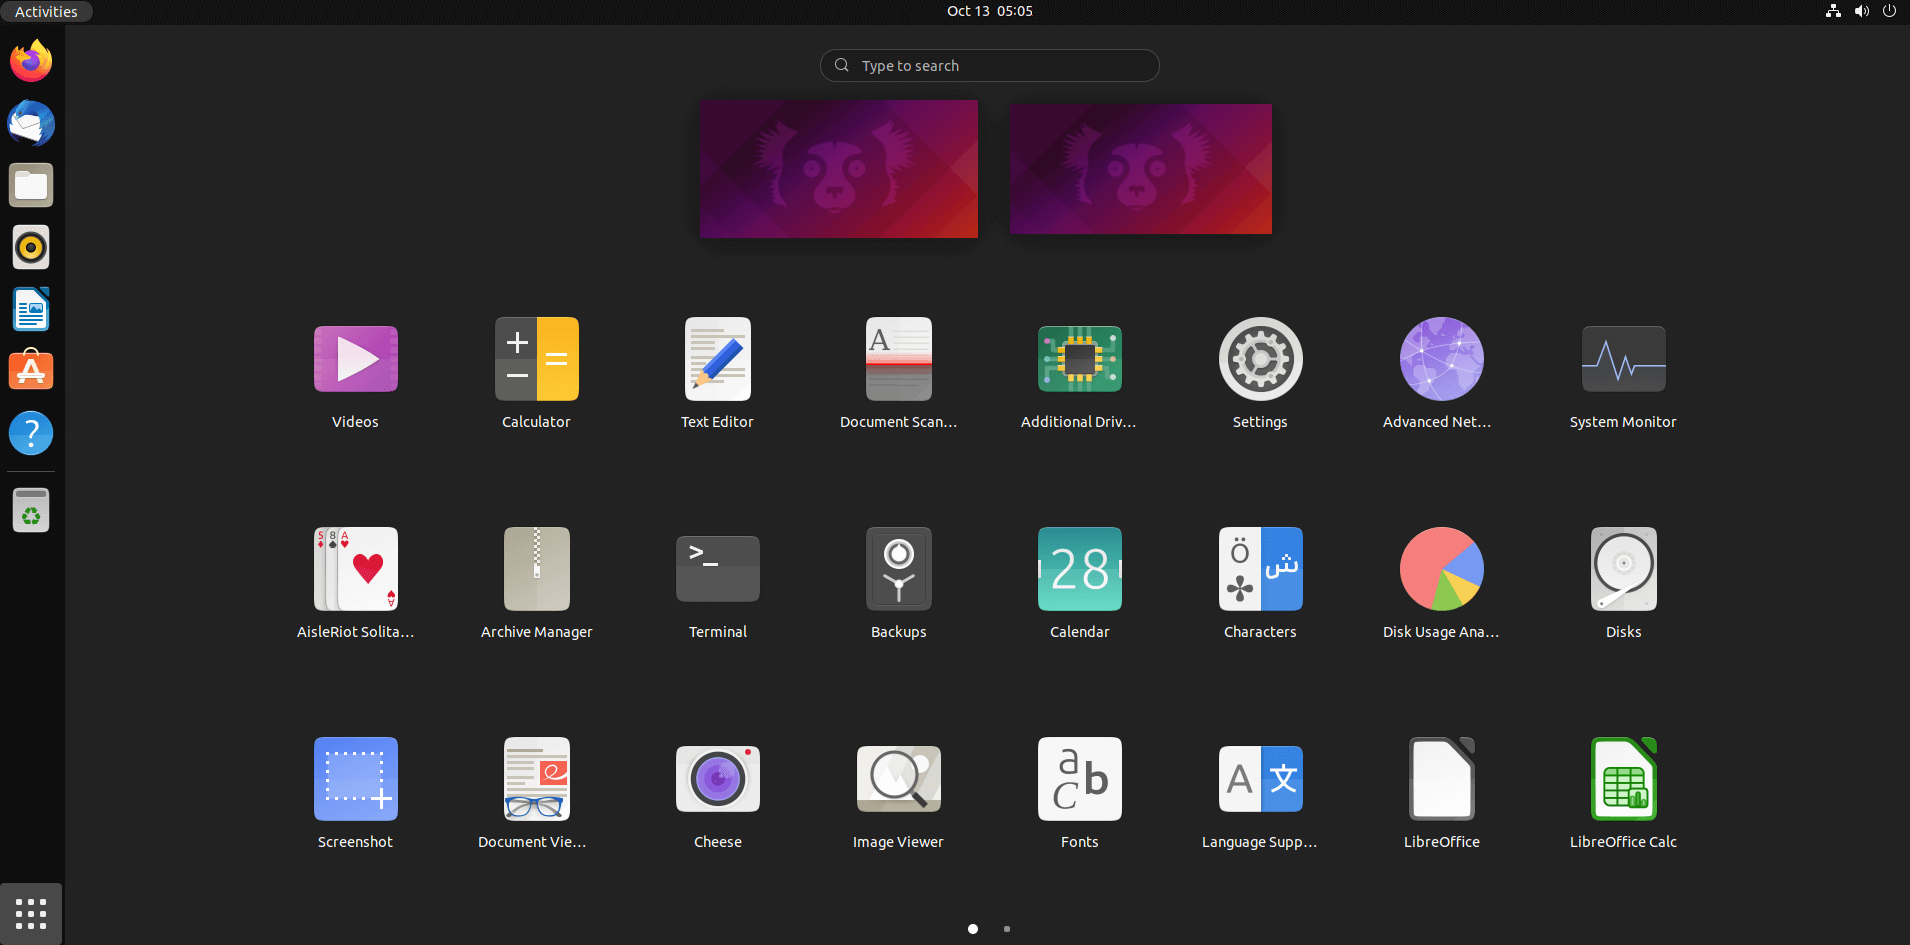Click the Activities button
Image resolution: width=1910 pixels, height=945 pixels.
46,12
